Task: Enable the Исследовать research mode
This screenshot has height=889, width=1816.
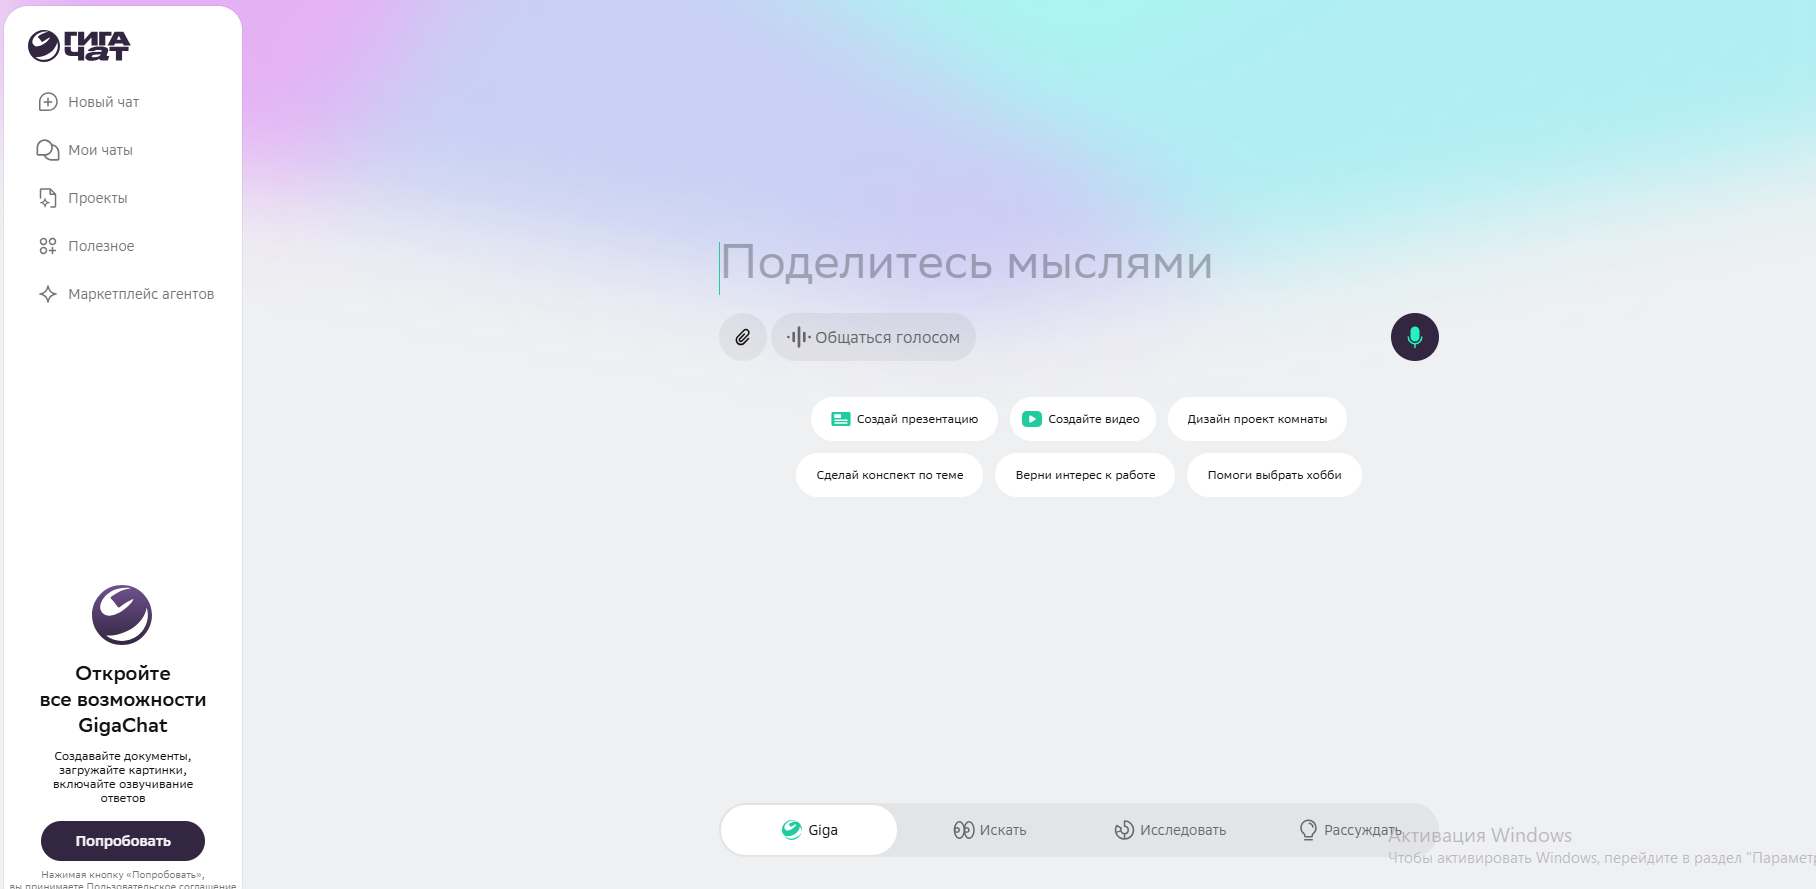Action: 1170,830
